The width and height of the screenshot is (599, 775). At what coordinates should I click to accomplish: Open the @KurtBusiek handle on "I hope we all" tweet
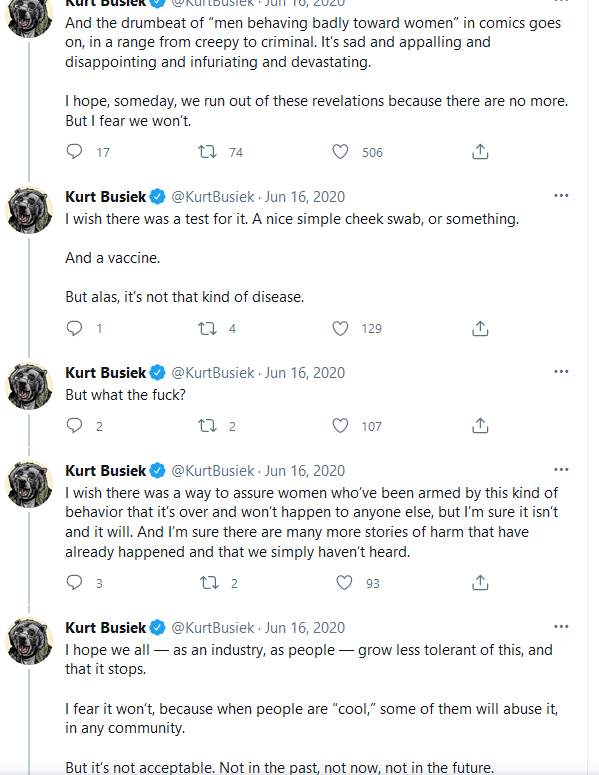tap(213, 628)
